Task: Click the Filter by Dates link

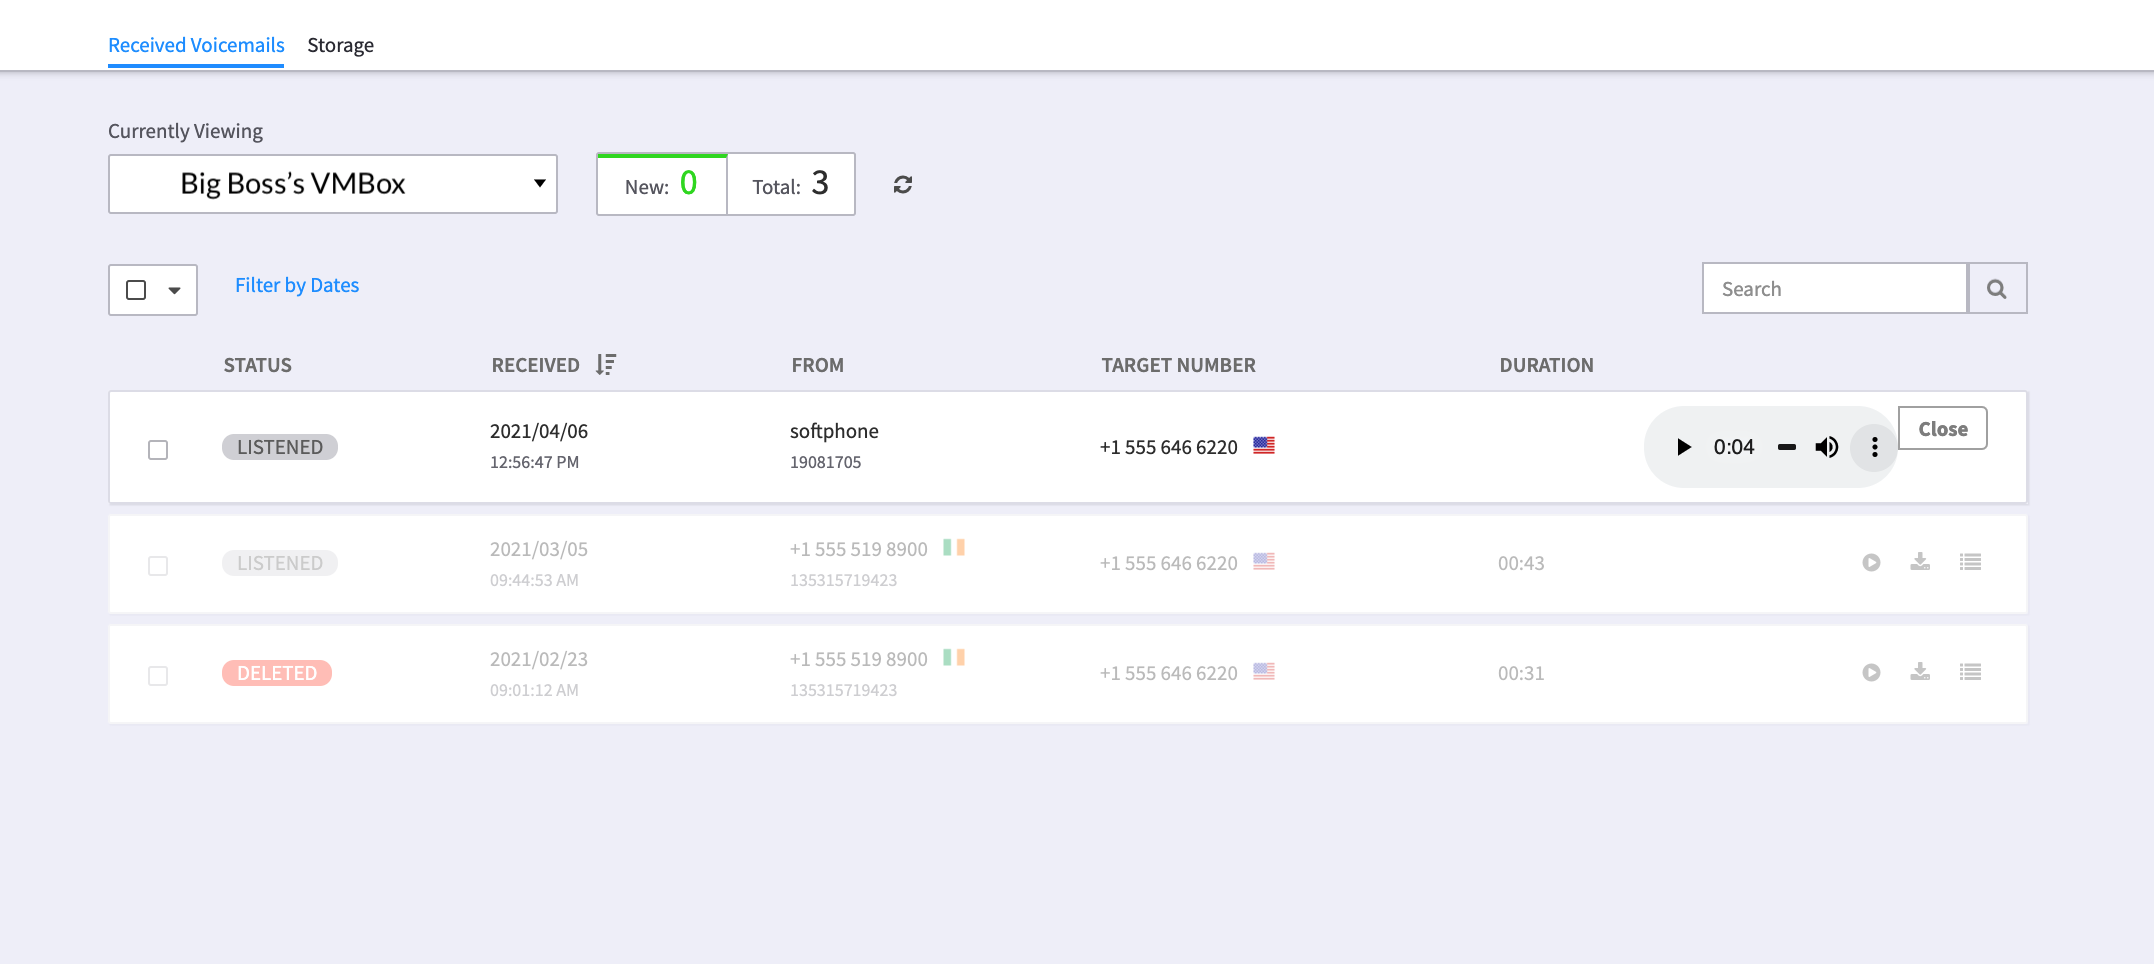Action: [297, 285]
